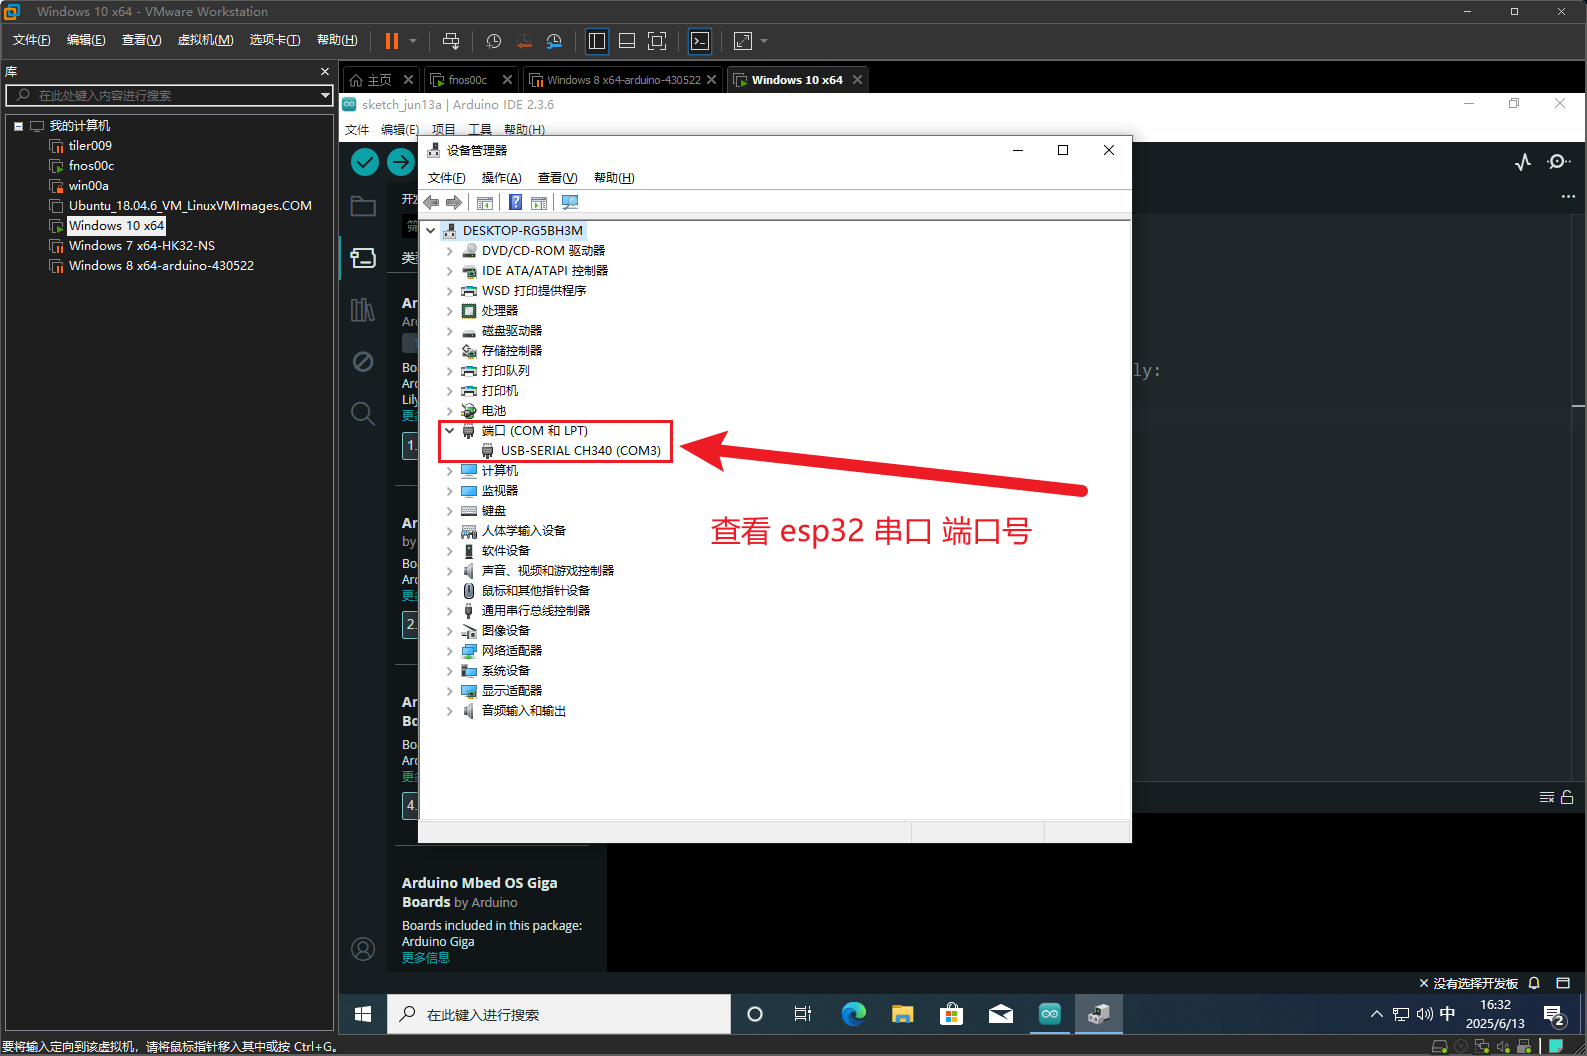Select USB-SERIAL CH340 (COM3) device
The height and width of the screenshot is (1056, 1587).
click(580, 451)
